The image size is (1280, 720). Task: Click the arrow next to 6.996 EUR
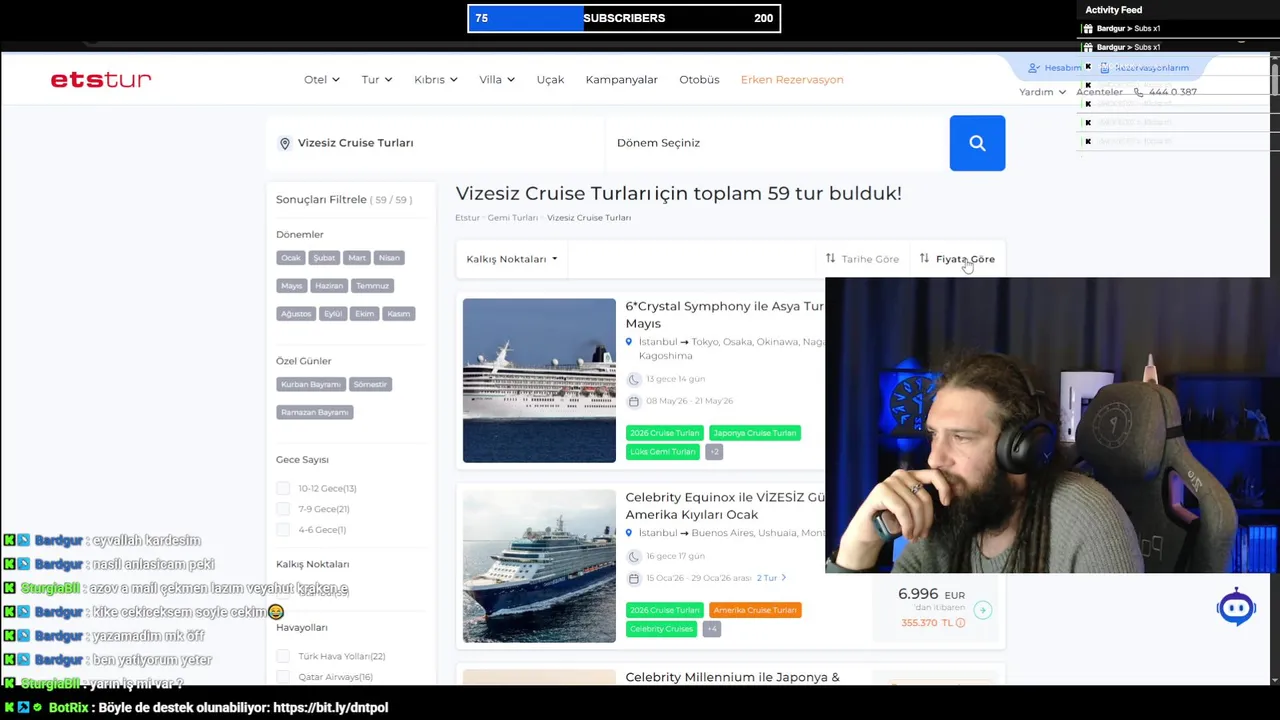click(x=982, y=610)
